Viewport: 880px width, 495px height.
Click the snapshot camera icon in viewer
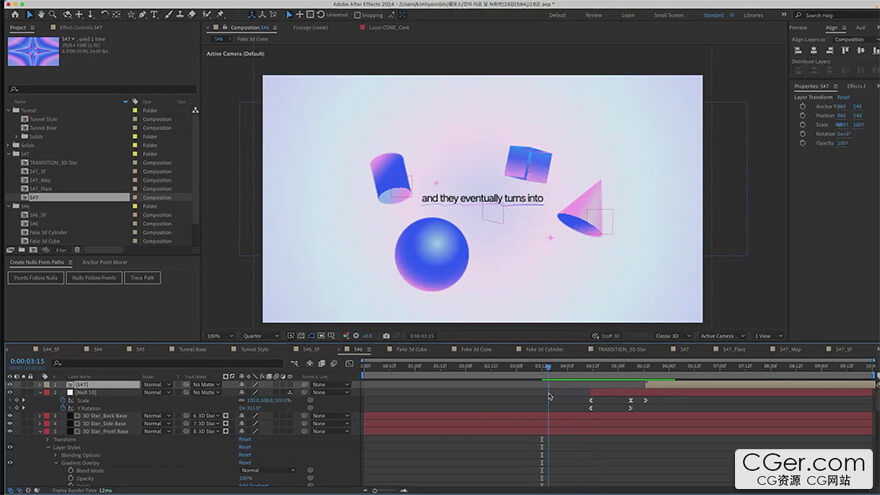click(x=386, y=336)
